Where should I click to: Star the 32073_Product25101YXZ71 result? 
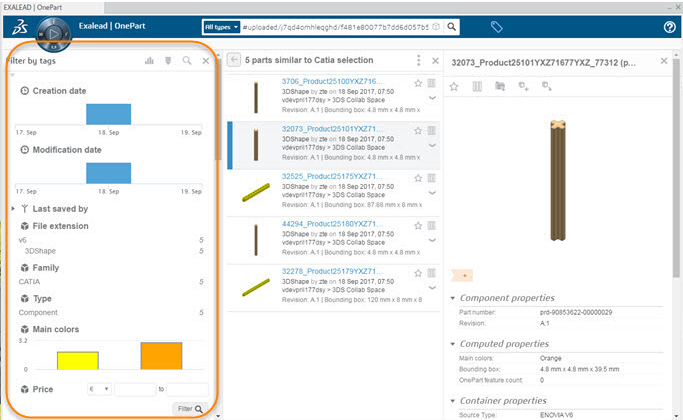[x=418, y=131]
